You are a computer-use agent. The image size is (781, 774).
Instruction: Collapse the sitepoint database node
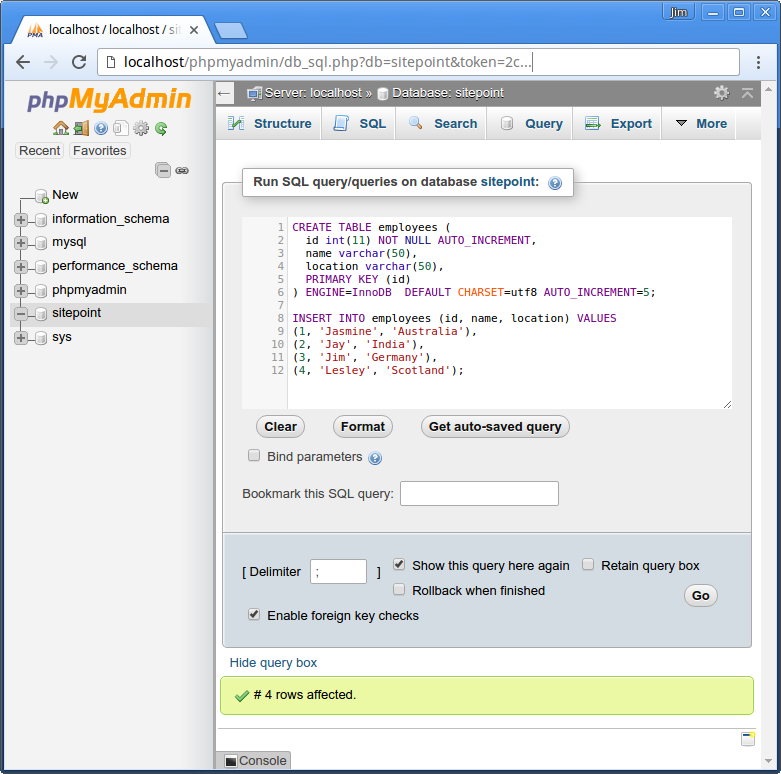[x=21, y=314]
